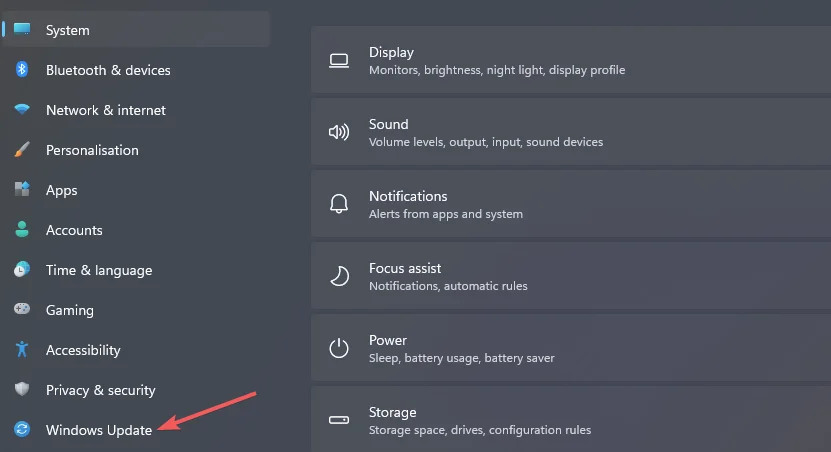Click the Power button icon
This screenshot has width=831, height=452.
(x=339, y=348)
